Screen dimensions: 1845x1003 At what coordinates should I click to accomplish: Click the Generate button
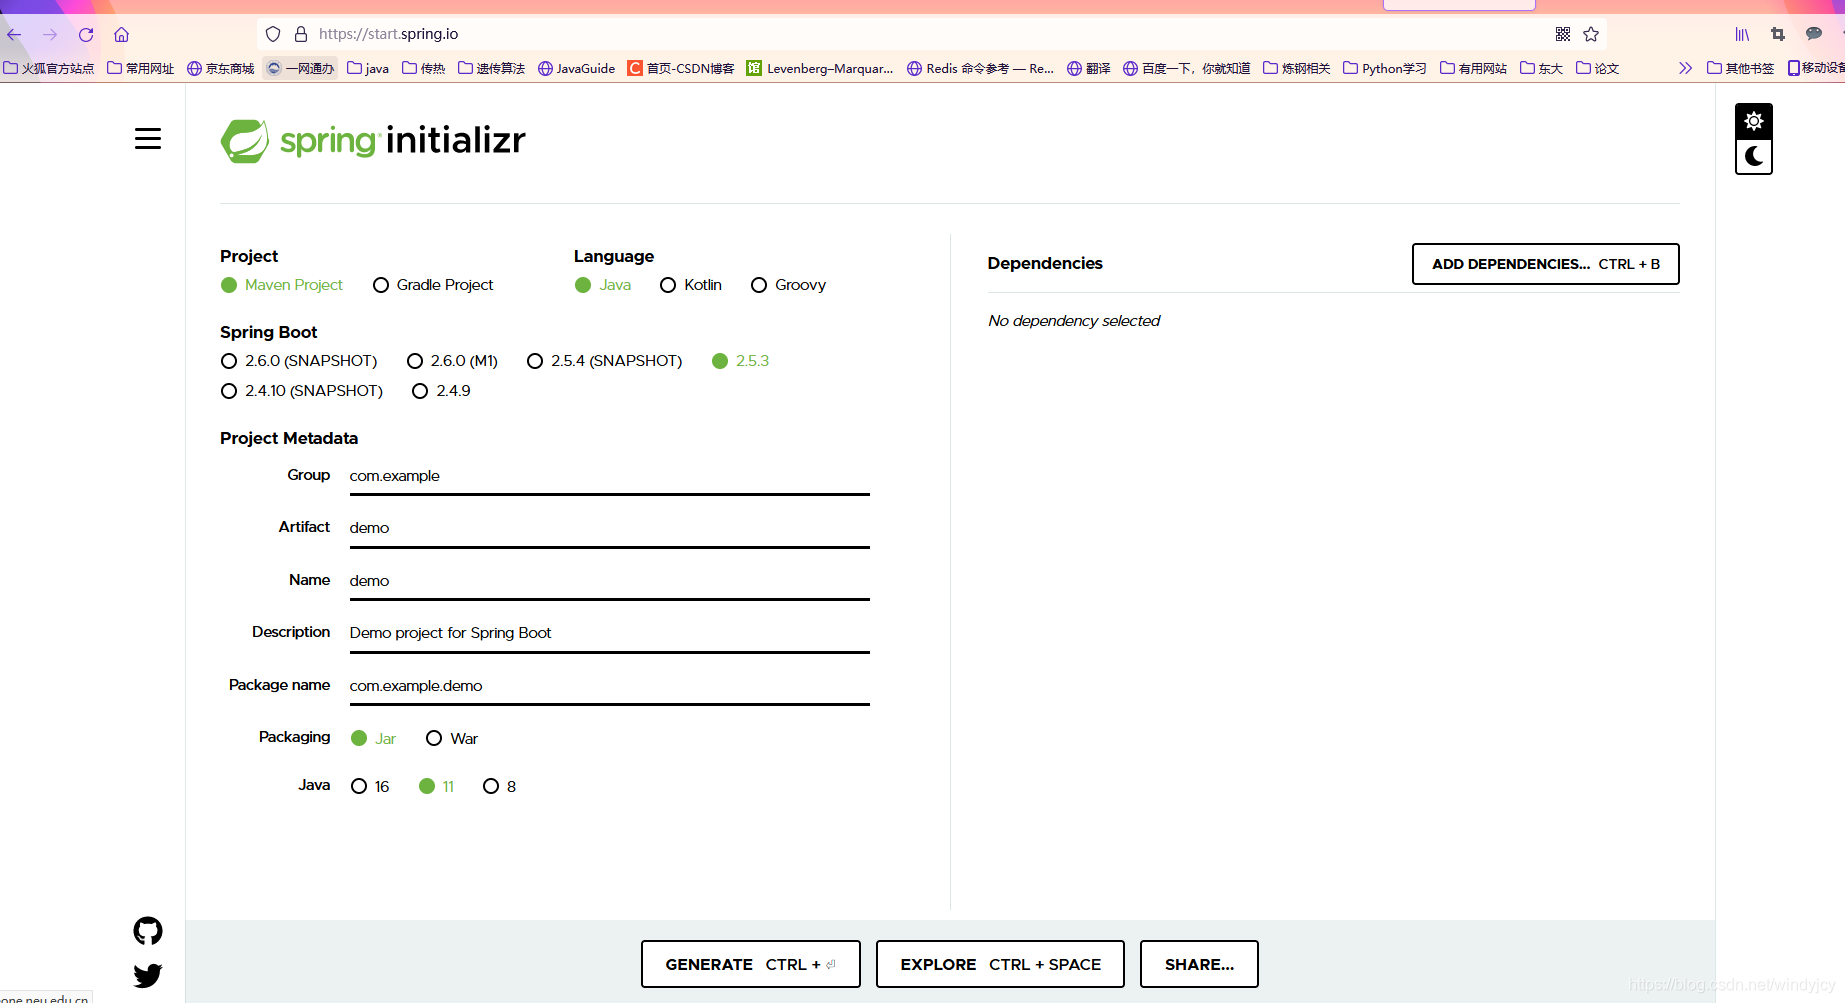pos(750,964)
